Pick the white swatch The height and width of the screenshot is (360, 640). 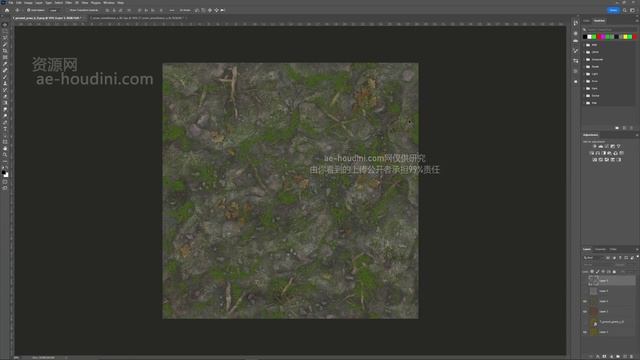[x=589, y=37]
